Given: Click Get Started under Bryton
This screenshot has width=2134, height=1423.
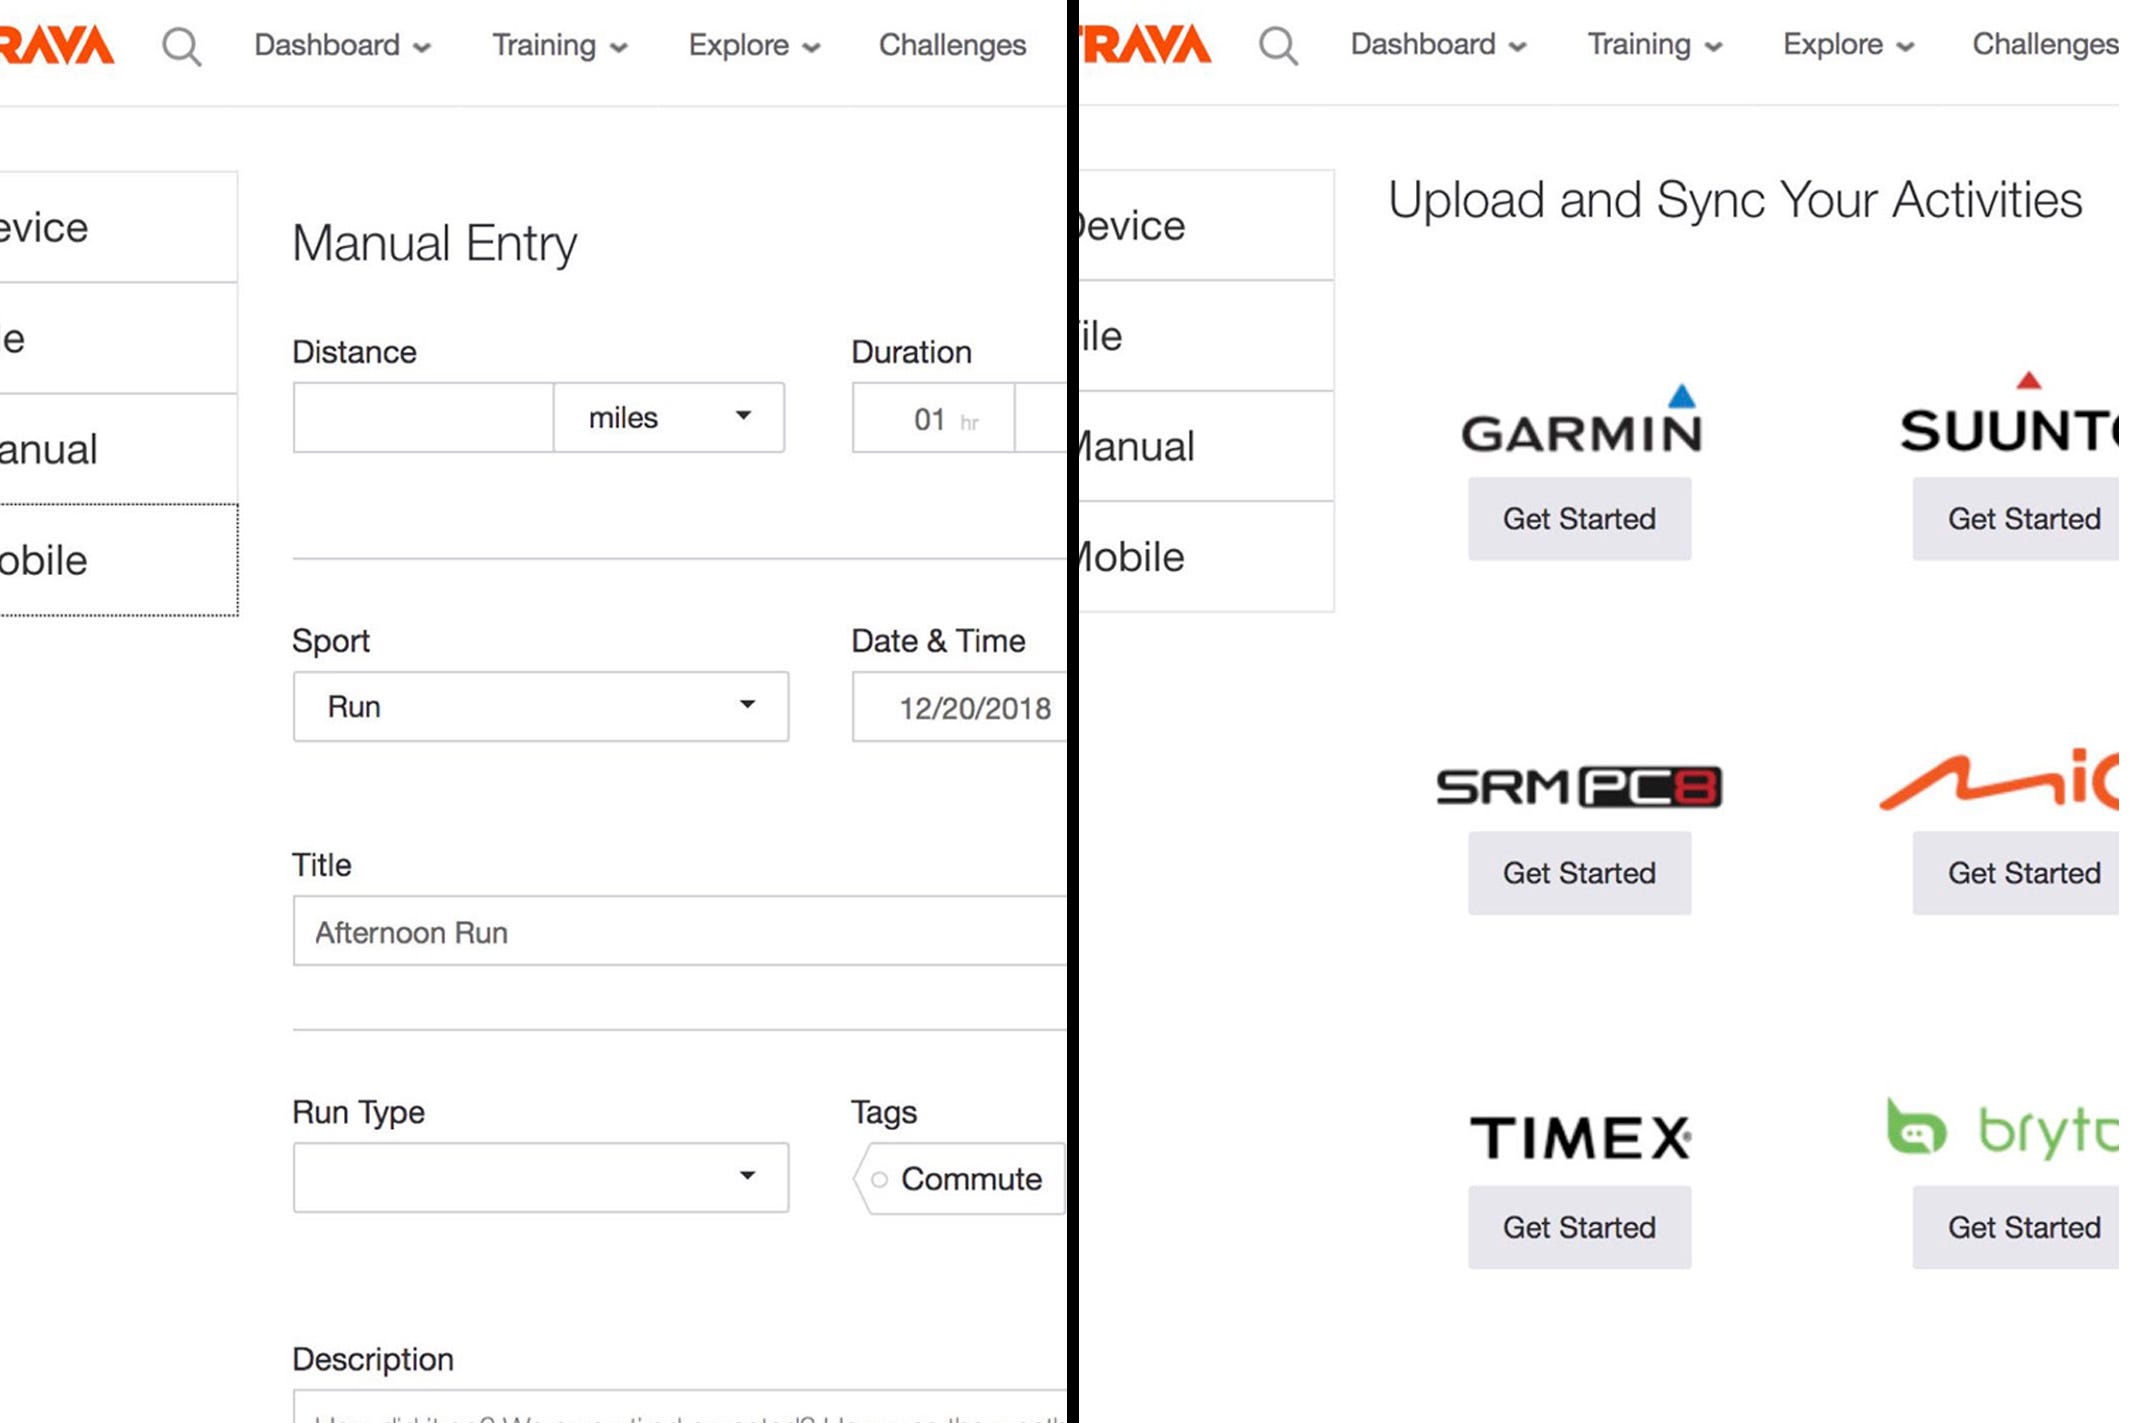Looking at the screenshot, I should point(2016,1227).
